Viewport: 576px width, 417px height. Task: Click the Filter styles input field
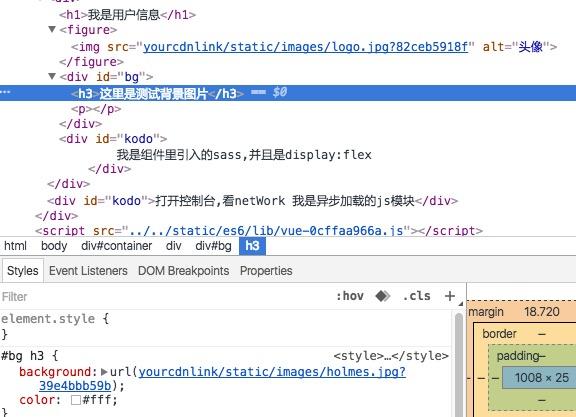click(x=165, y=296)
